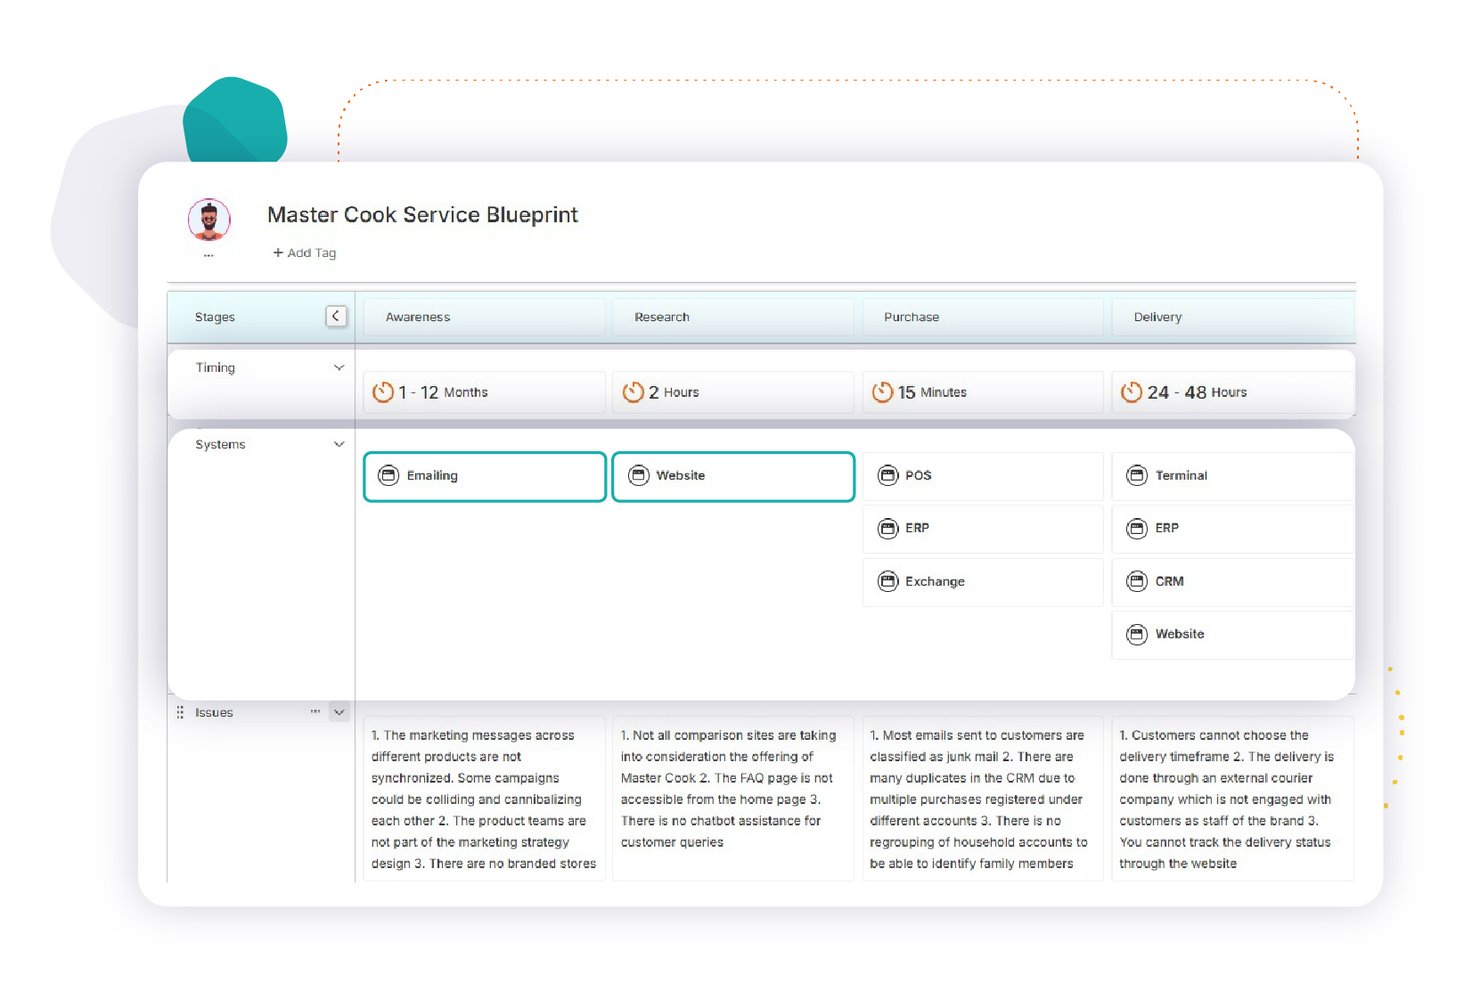
Task: Click the Purchase ERP system icon
Action: pos(888,528)
